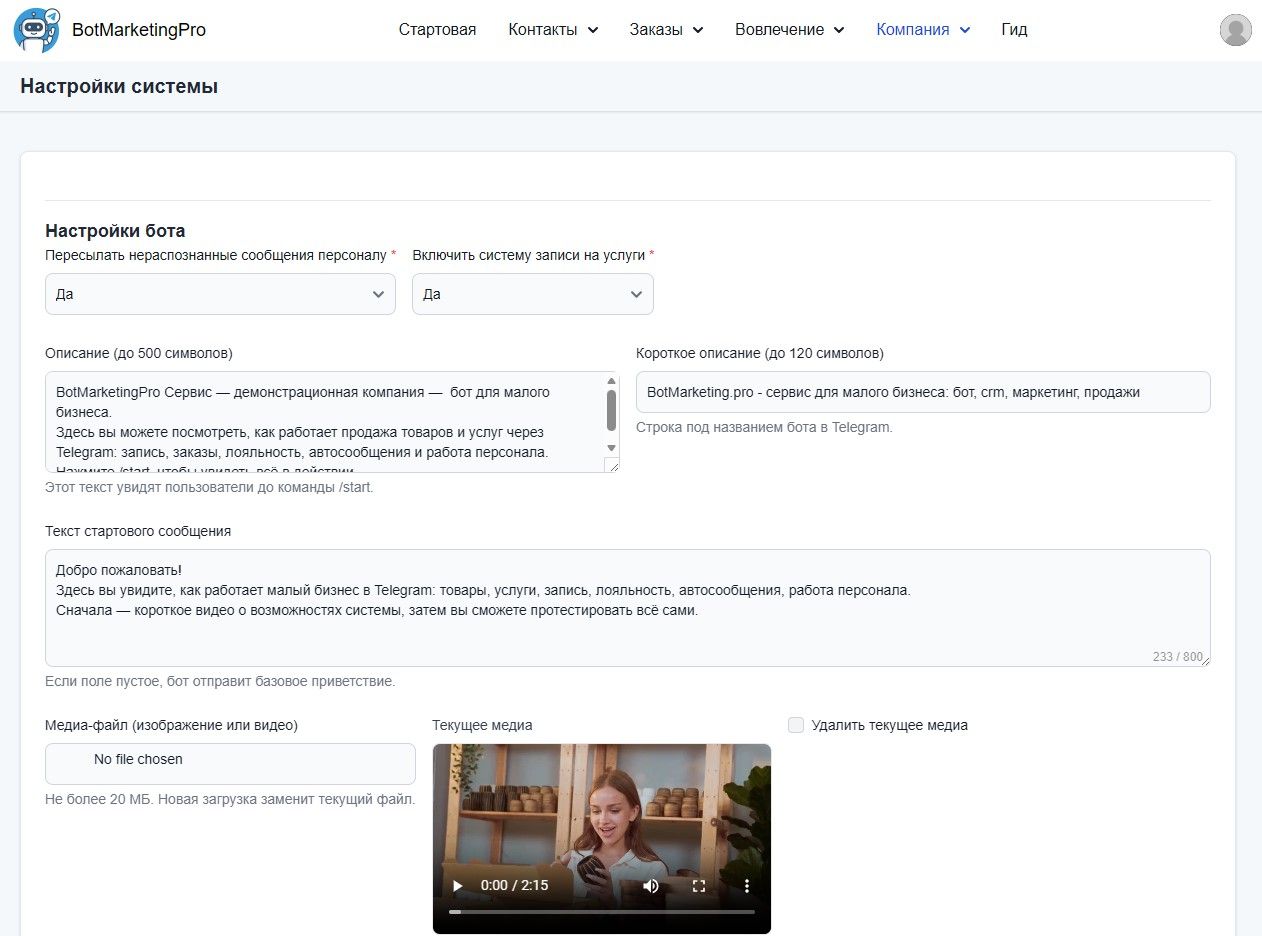This screenshot has height=936, width=1262.
Task: Open the video three-dot options menu
Action: 746,886
